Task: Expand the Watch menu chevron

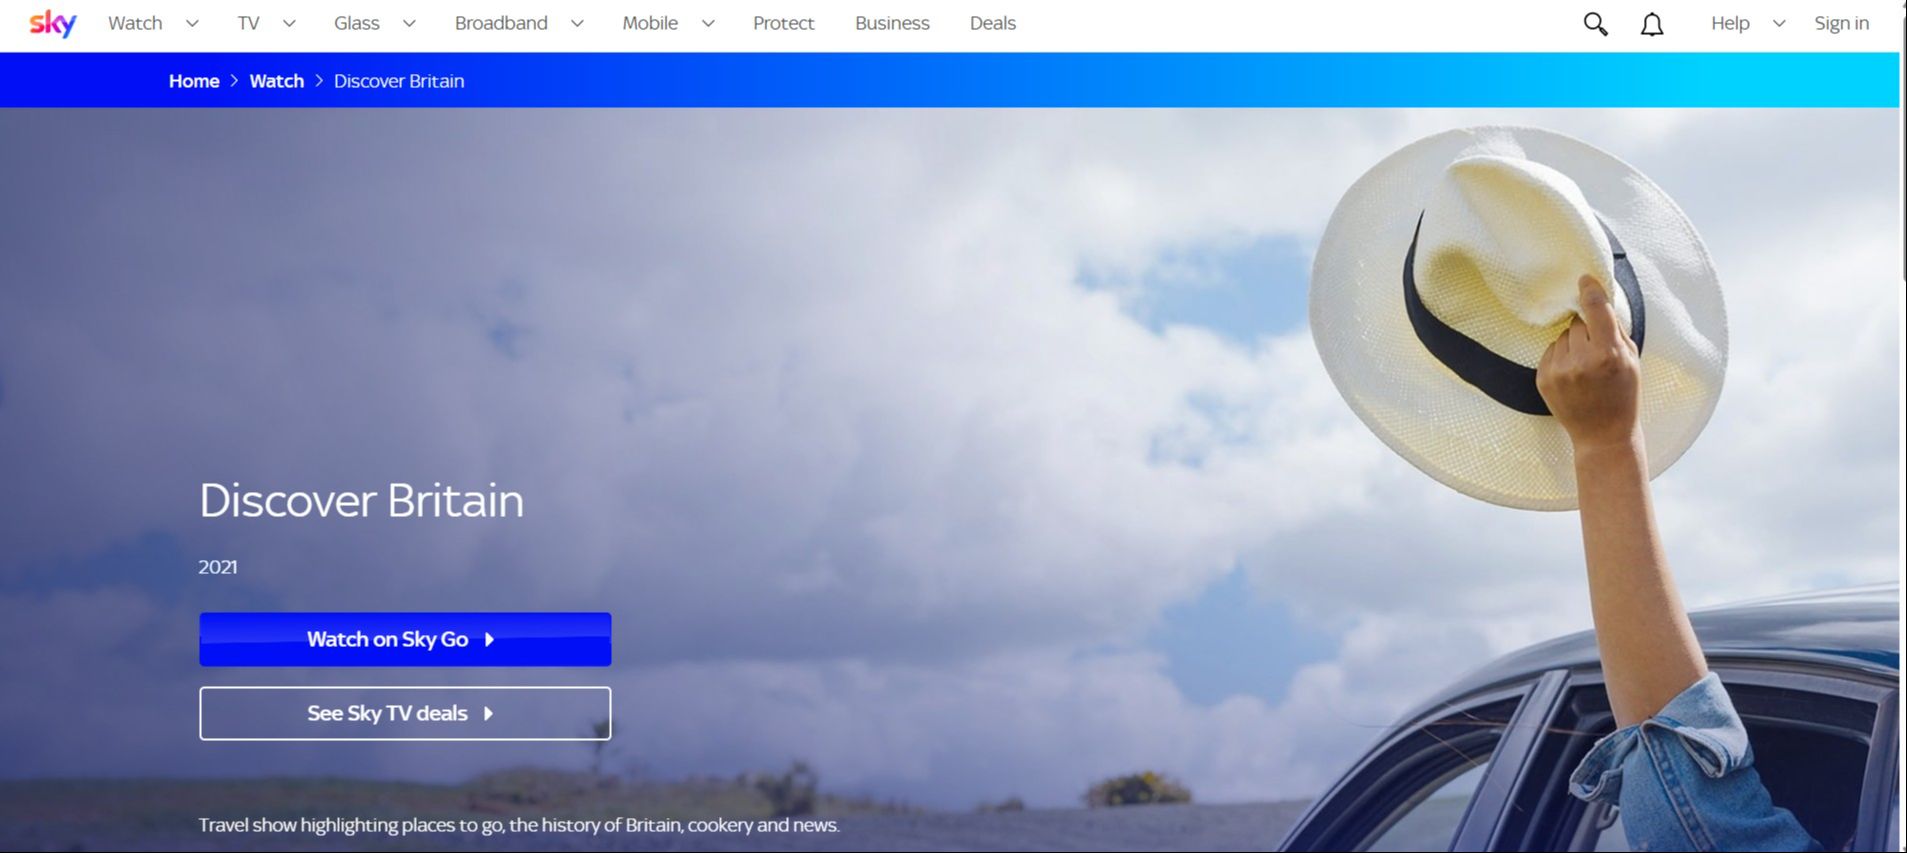Action: point(192,24)
